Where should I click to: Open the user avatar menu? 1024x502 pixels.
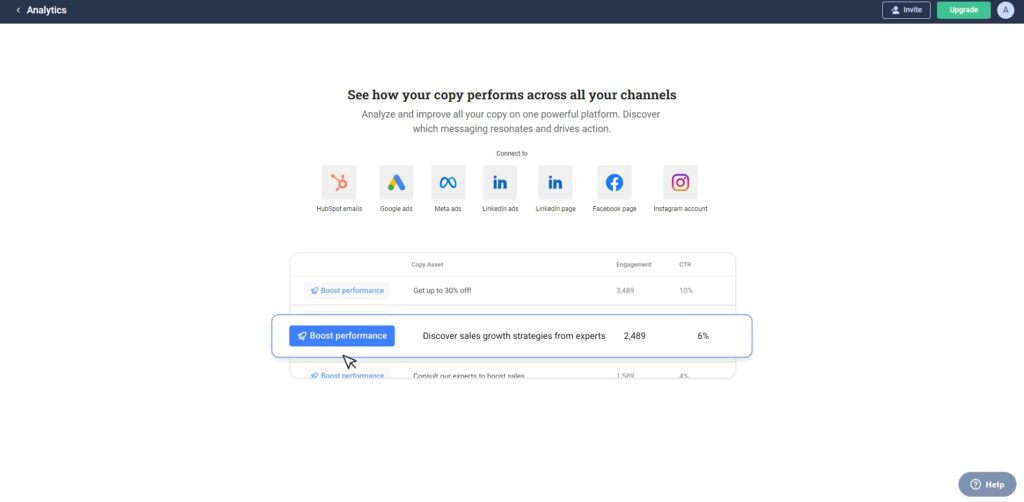[x=1006, y=10]
